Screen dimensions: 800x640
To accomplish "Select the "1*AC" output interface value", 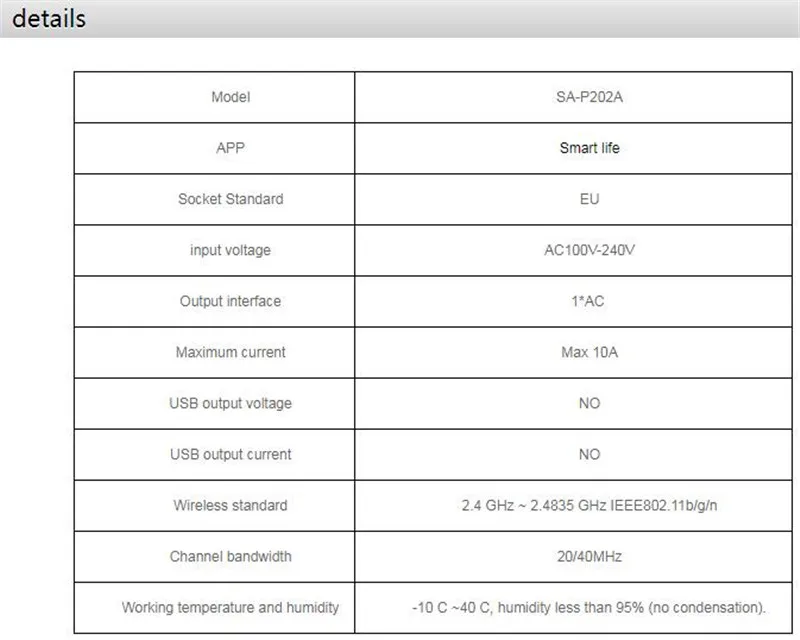I will [589, 301].
